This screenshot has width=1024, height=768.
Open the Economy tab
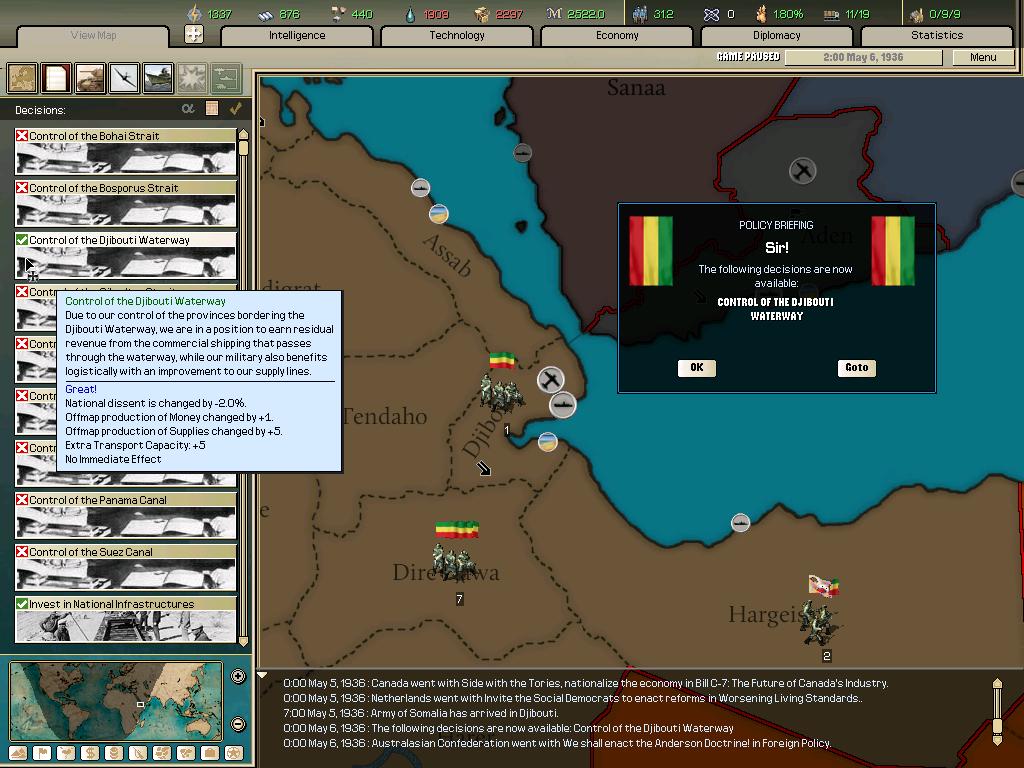617,35
